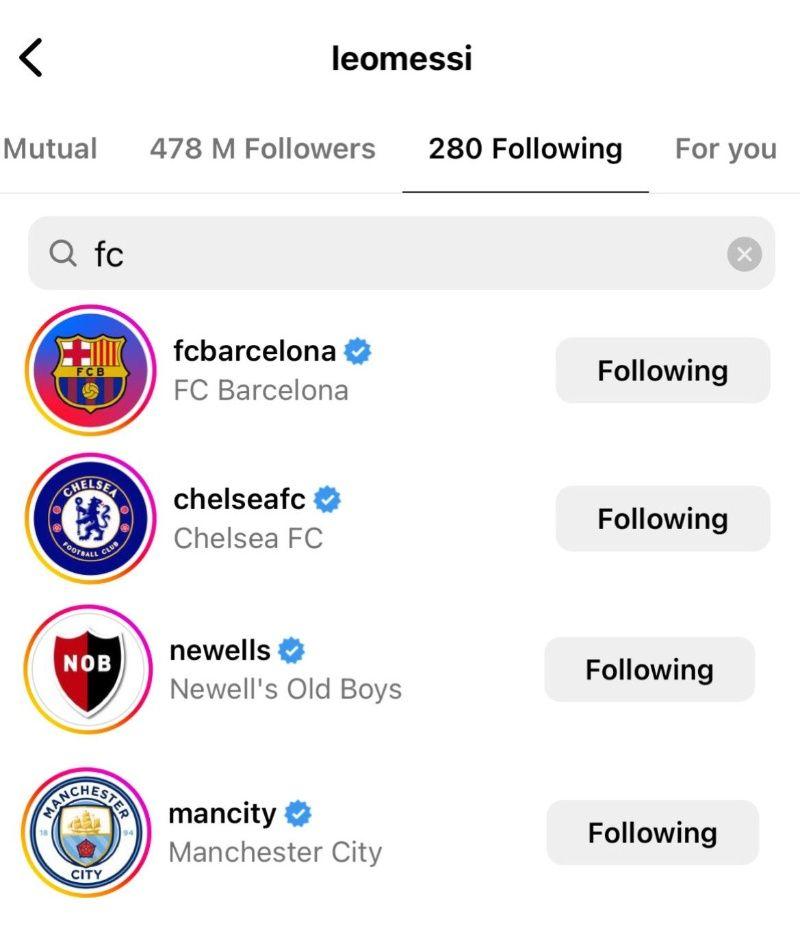Switch to the Mutual tab
This screenshot has height=926, width=800.
[50, 149]
